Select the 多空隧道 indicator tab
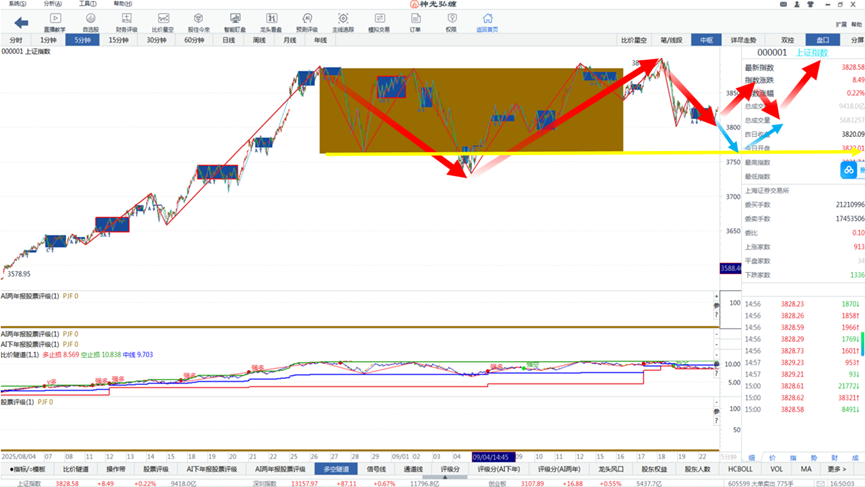This screenshot has height=487, width=865. 337,468
